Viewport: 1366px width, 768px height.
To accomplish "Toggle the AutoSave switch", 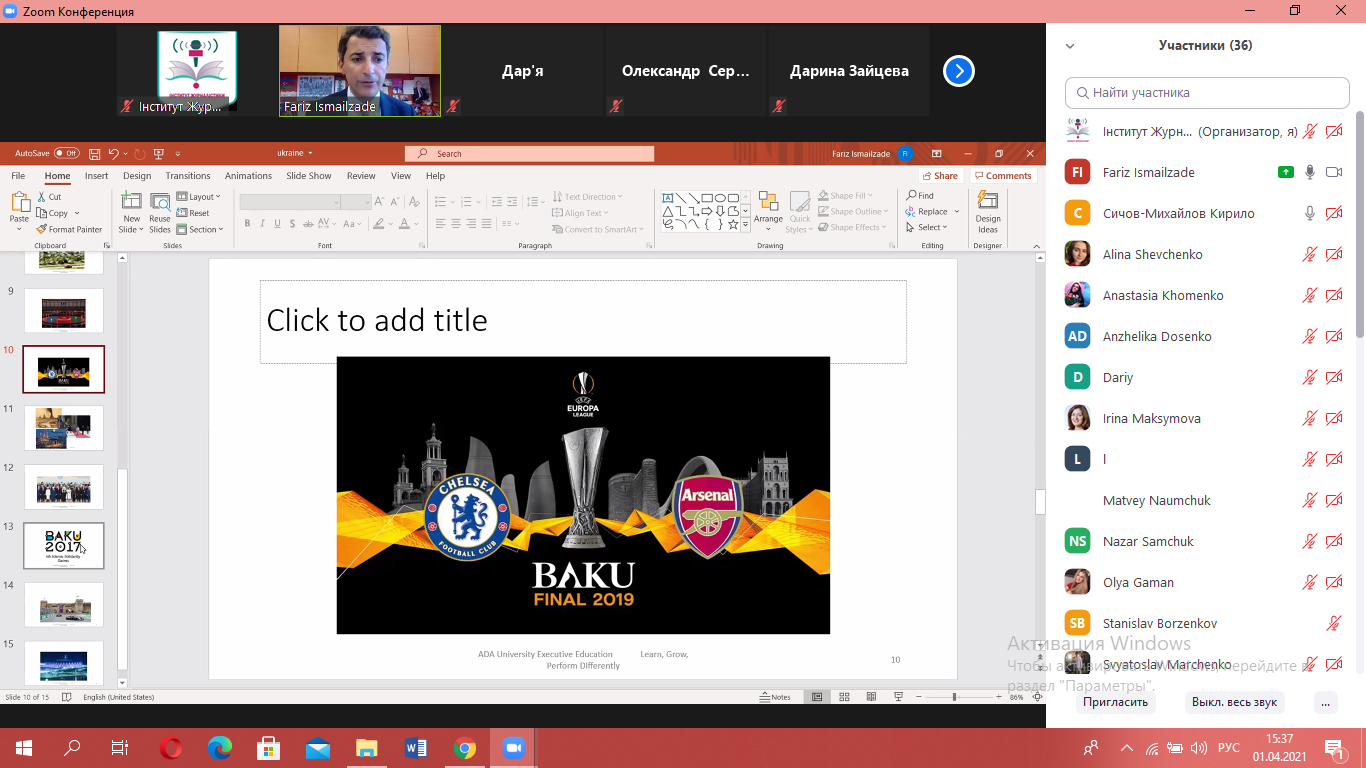I will click(x=66, y=153).
